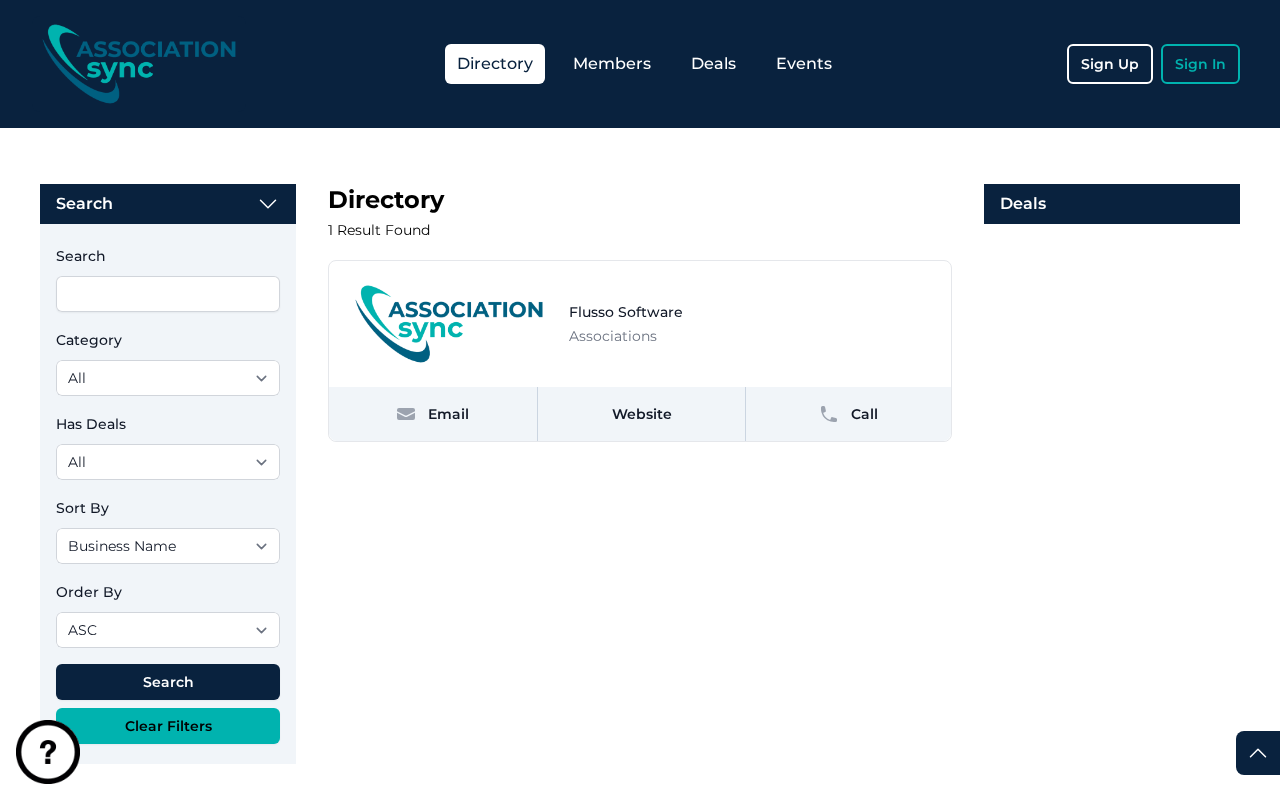Screen dimensions: 1280x800
Task: Open the Has Deals dropdown
Action: (x=168, y=462)
